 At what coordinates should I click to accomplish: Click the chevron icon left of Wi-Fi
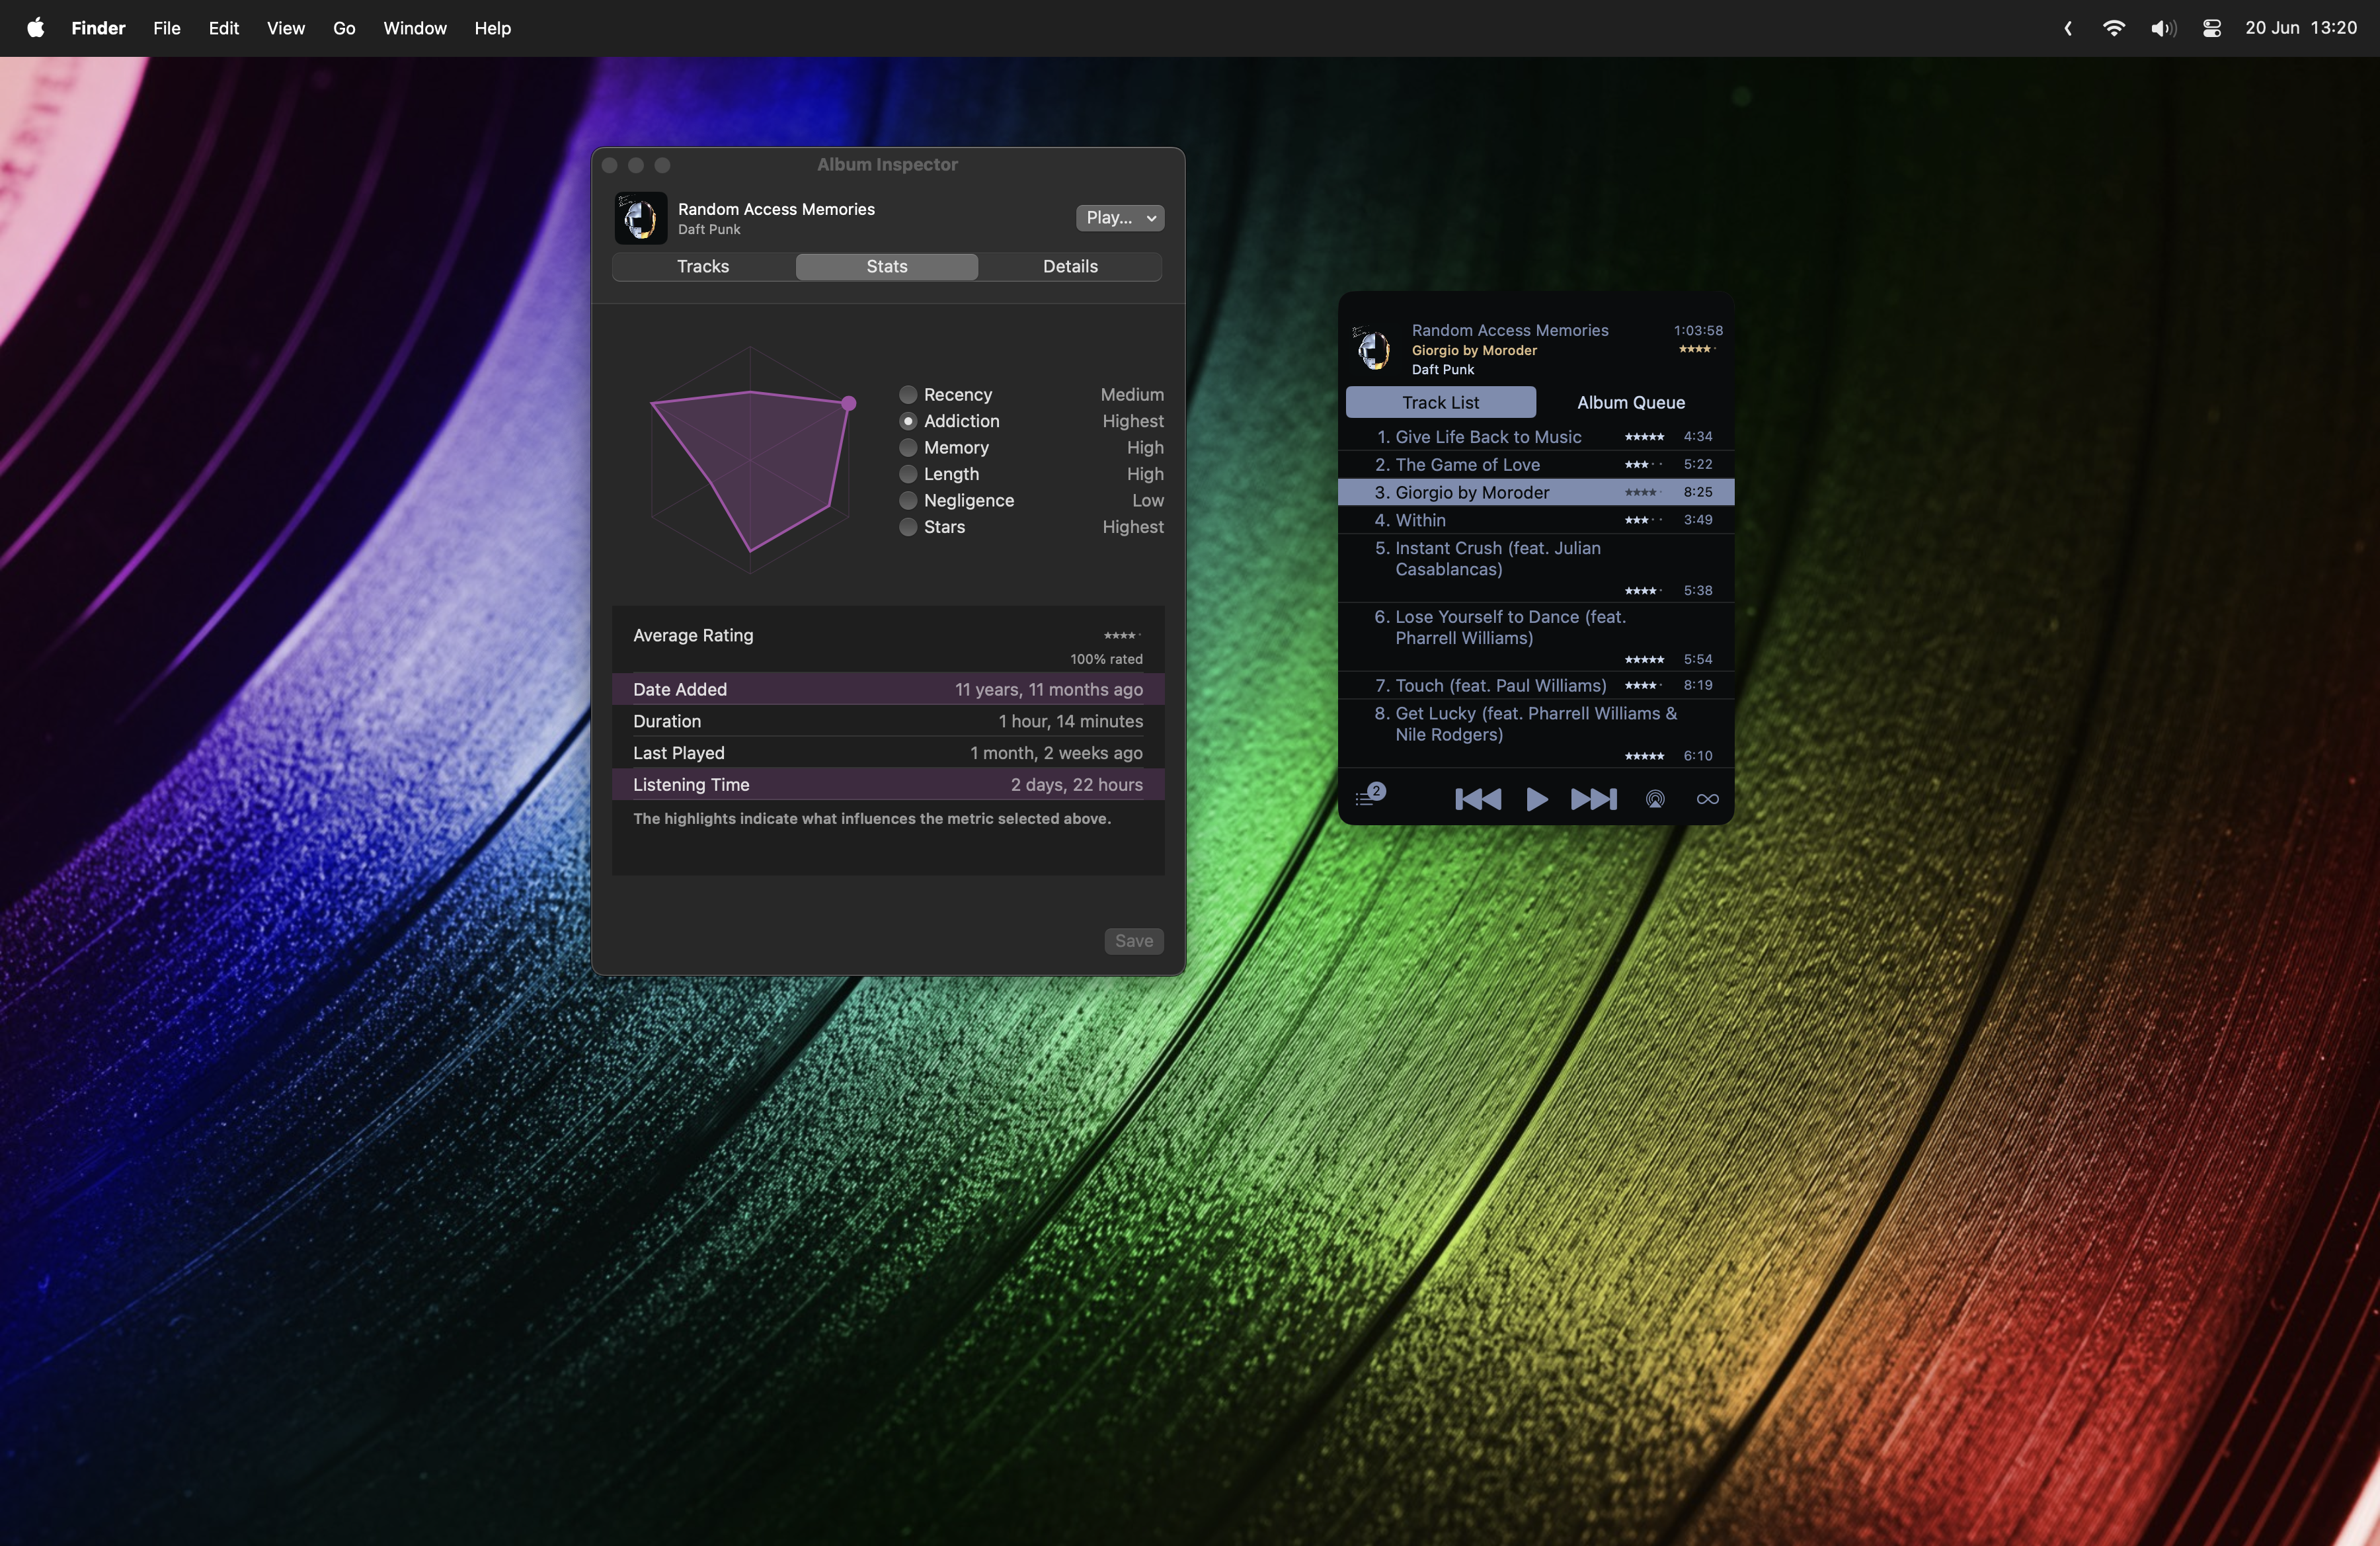pos(2068,28)
